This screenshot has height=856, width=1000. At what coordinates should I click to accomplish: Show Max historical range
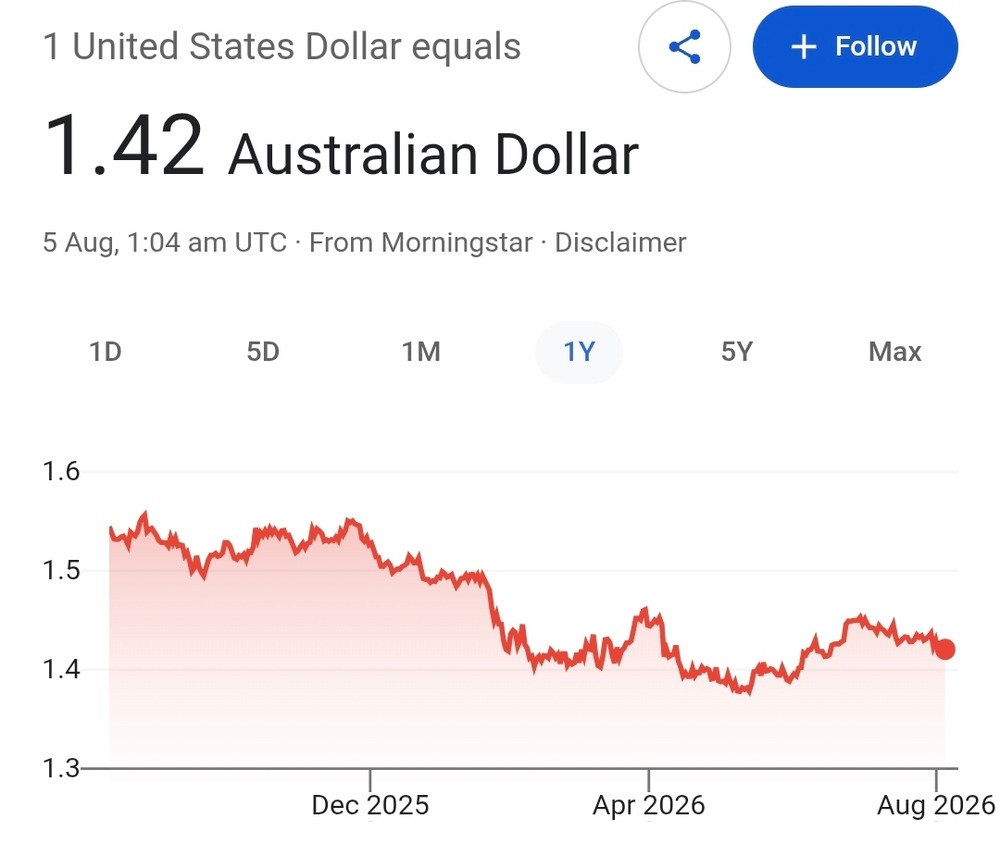[x=895, y=352]
